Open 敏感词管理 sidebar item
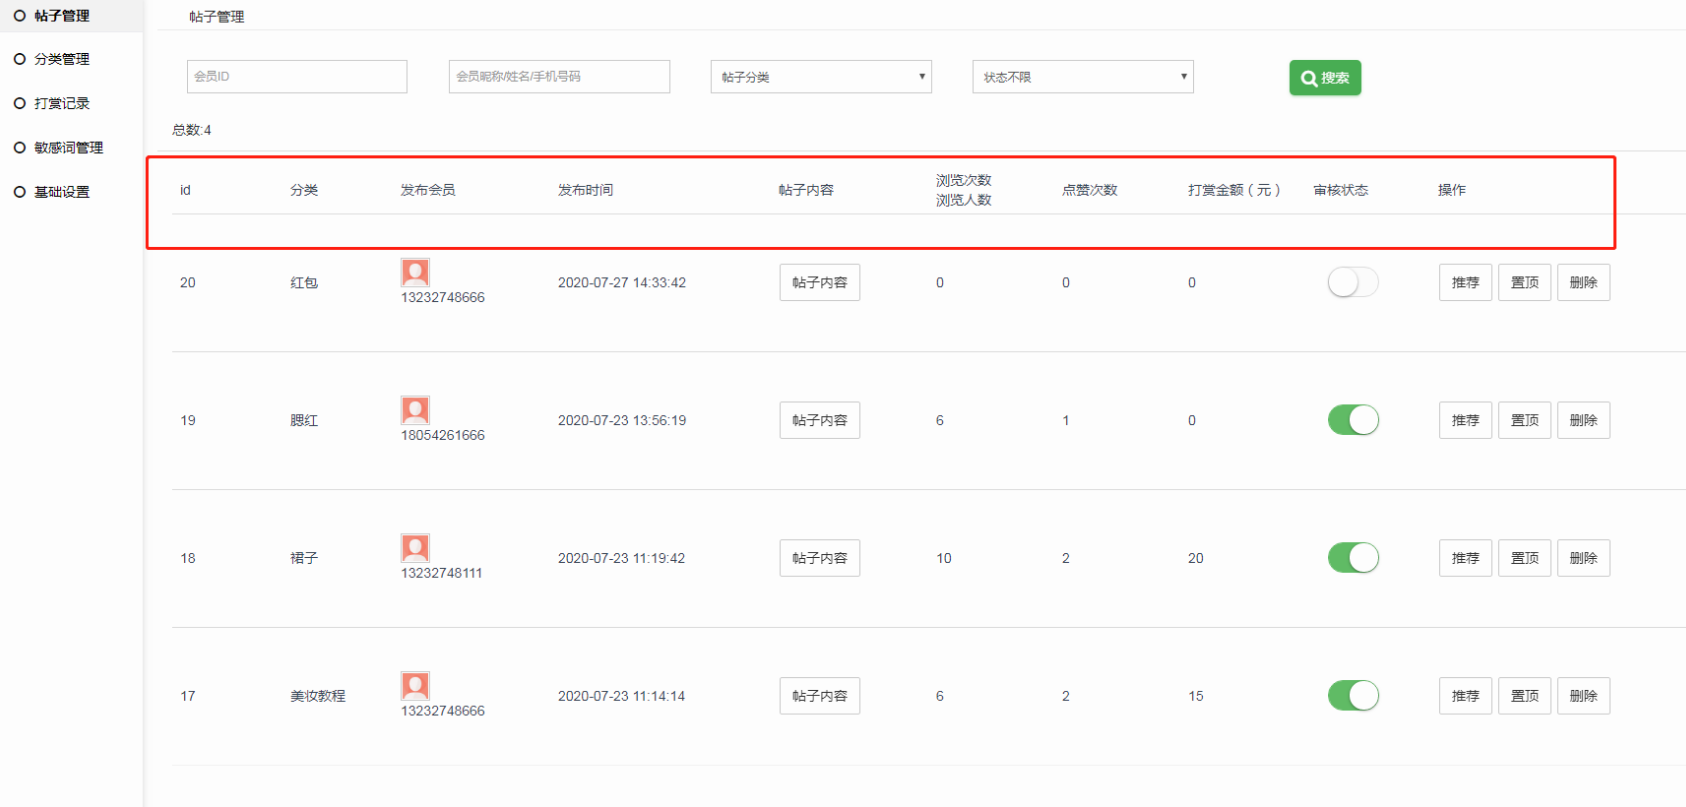This screenshot has height=807, width=1686. [x=68, y=147]
